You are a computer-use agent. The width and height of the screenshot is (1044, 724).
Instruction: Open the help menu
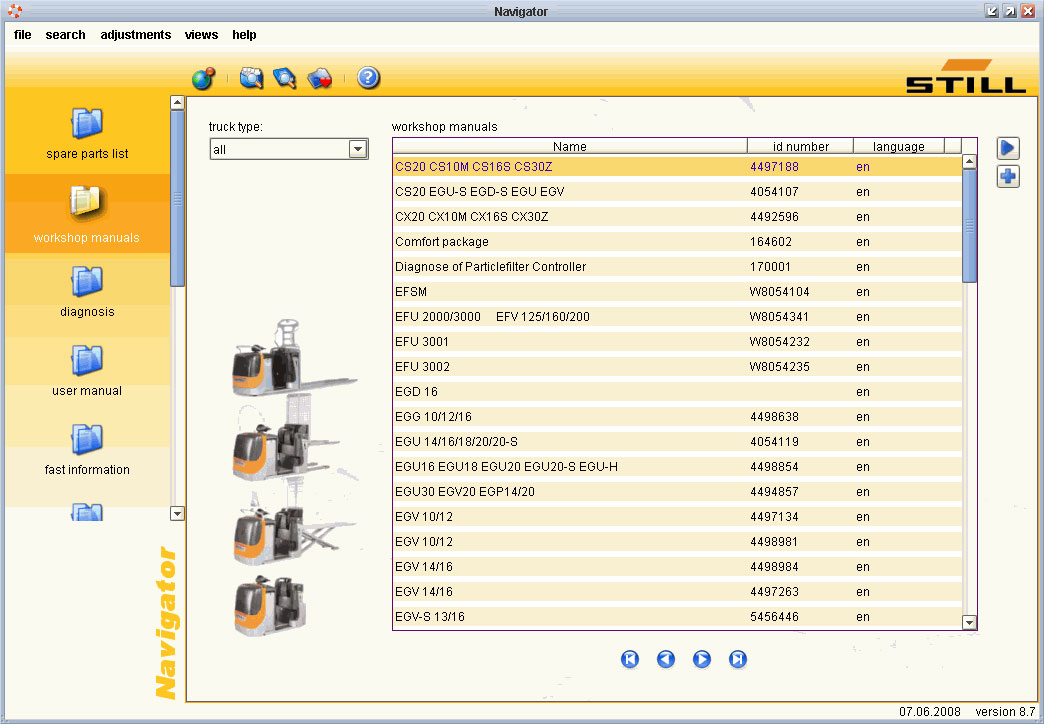click(244, 35)
